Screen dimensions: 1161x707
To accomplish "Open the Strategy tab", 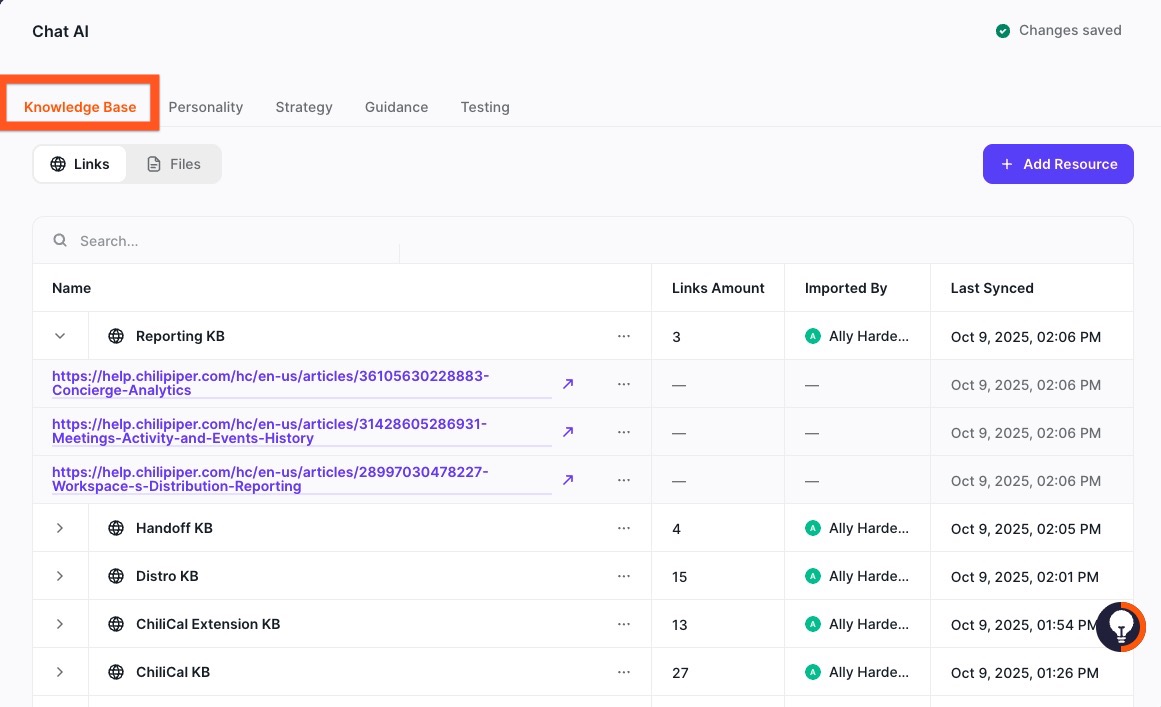I will point(304,107).
